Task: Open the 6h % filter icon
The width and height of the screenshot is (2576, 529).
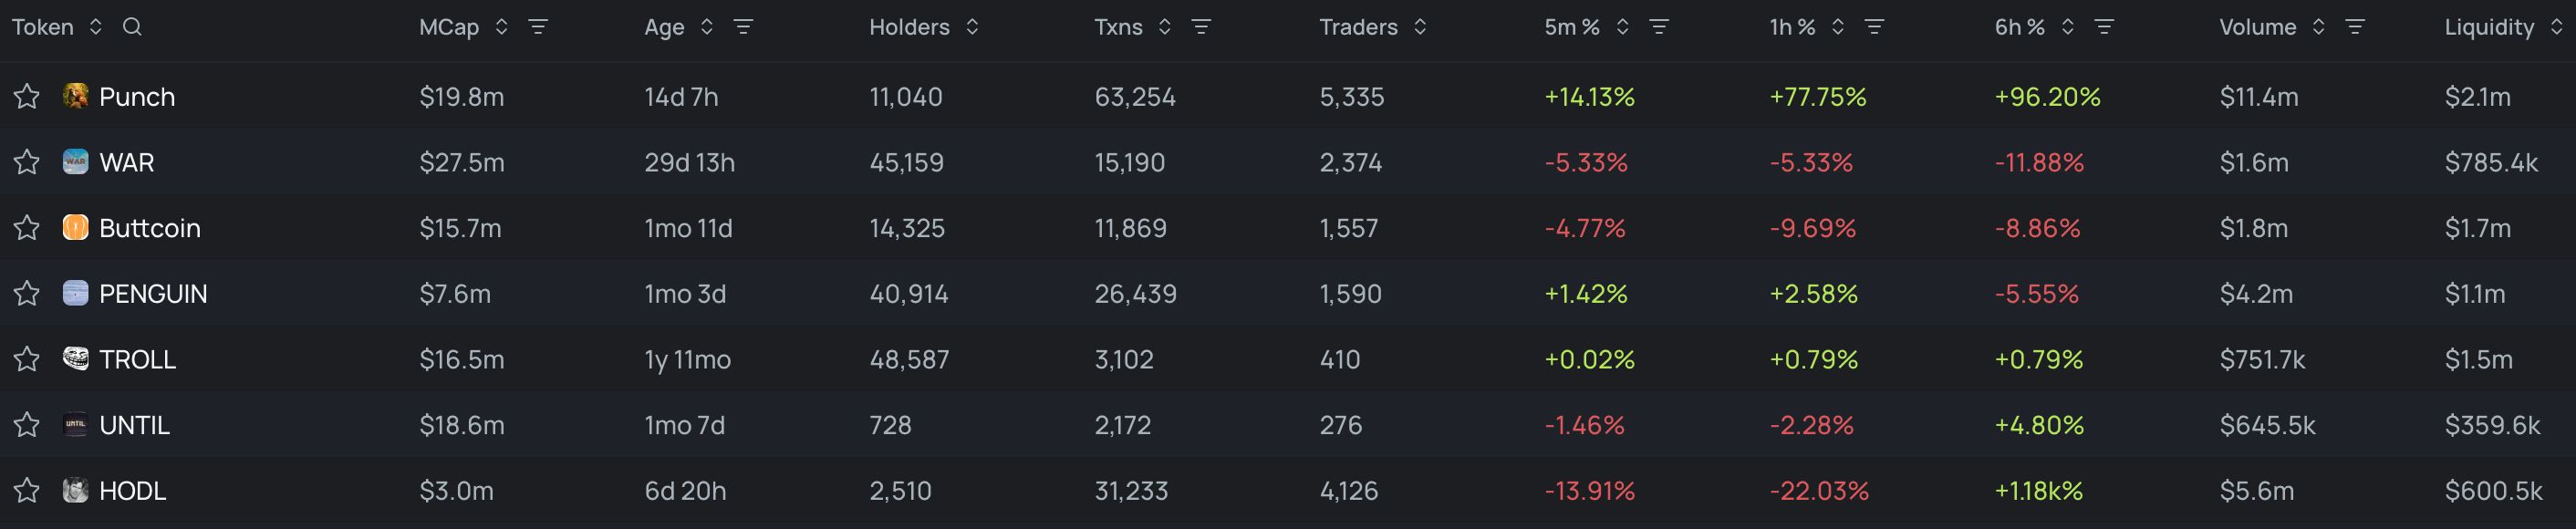Action: (2104, 27)
